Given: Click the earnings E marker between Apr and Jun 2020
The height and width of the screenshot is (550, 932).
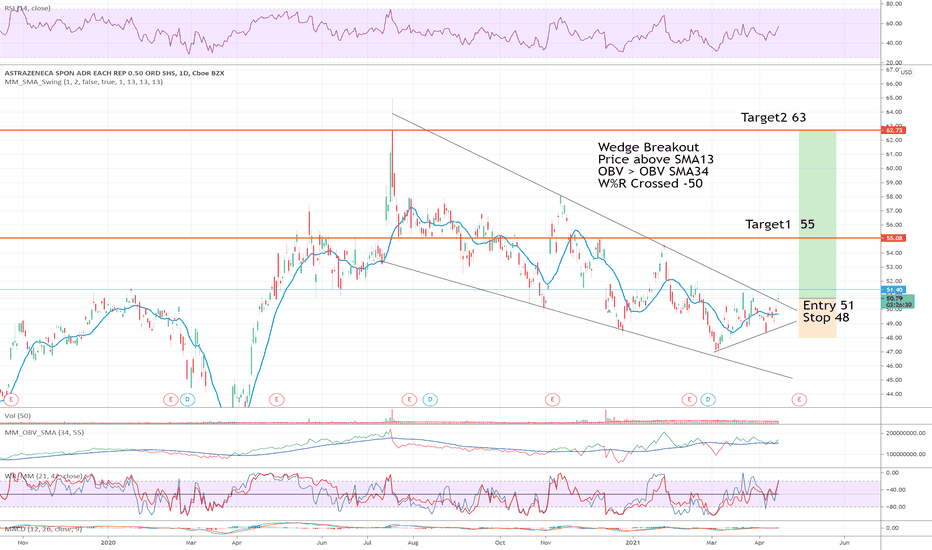Looking at the screenshot, I should point(276,400).
